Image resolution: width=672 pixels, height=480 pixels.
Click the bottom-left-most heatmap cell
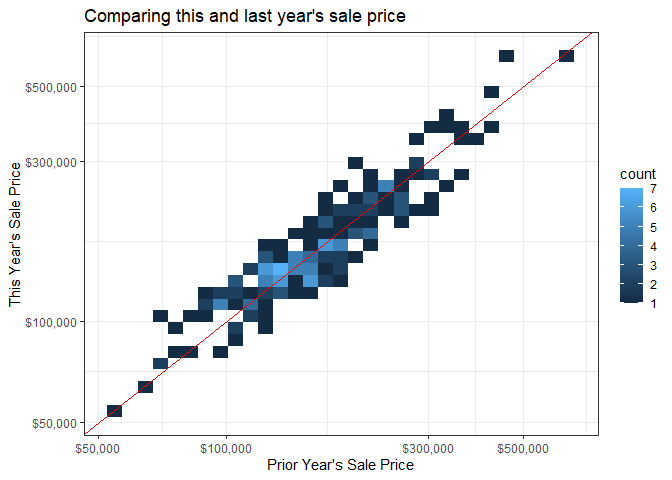coord(115,411)
